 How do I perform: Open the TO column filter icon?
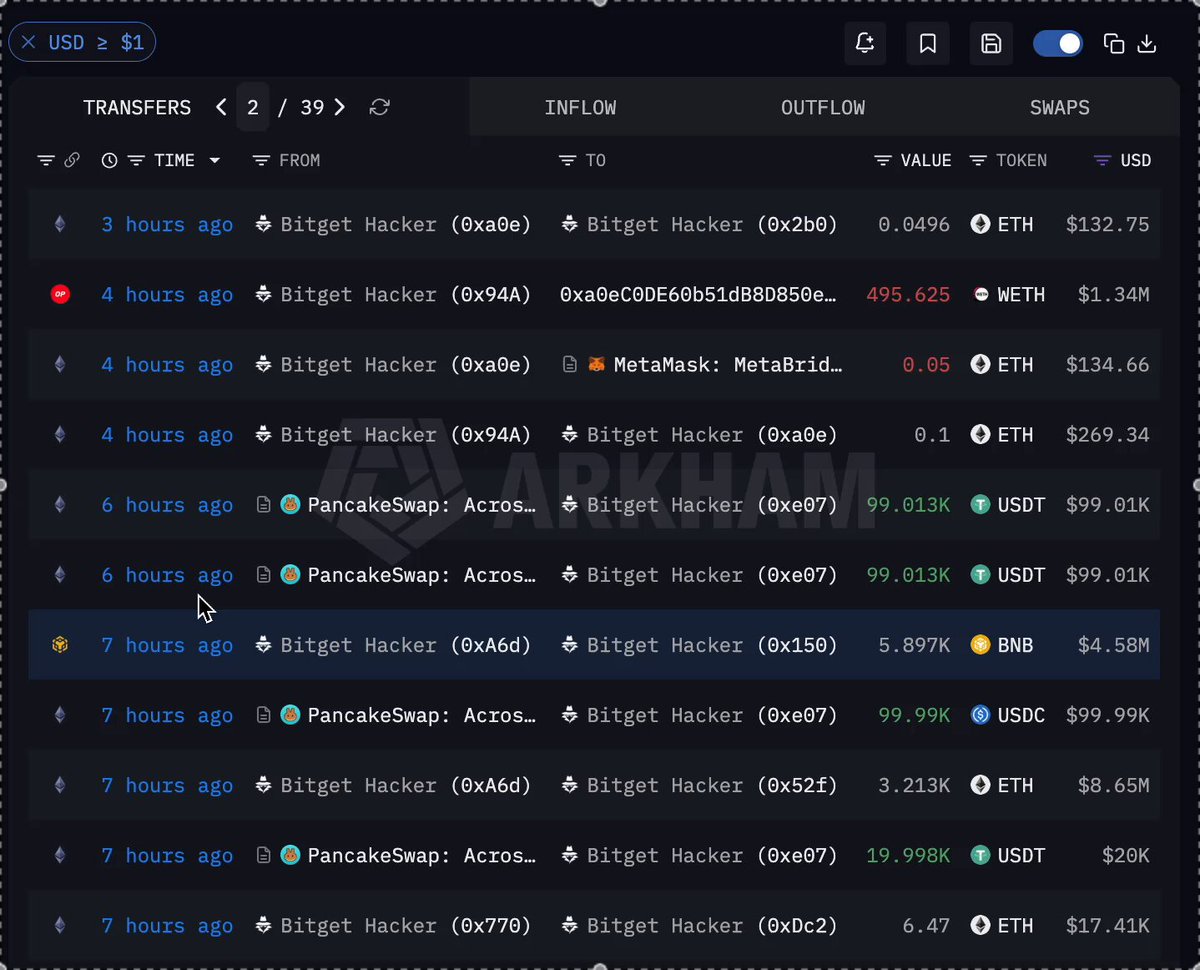[x=567, y=160]
